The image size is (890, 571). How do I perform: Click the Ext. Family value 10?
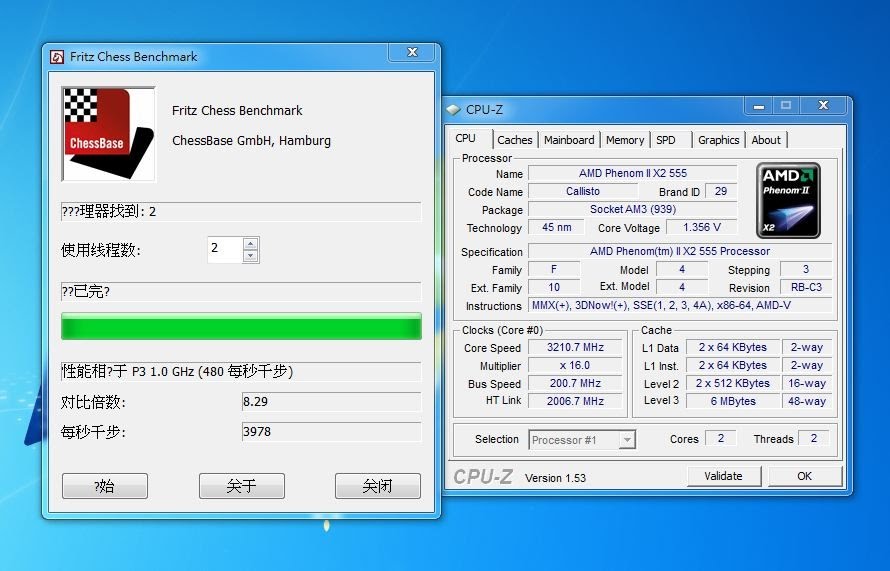point(554,287)
